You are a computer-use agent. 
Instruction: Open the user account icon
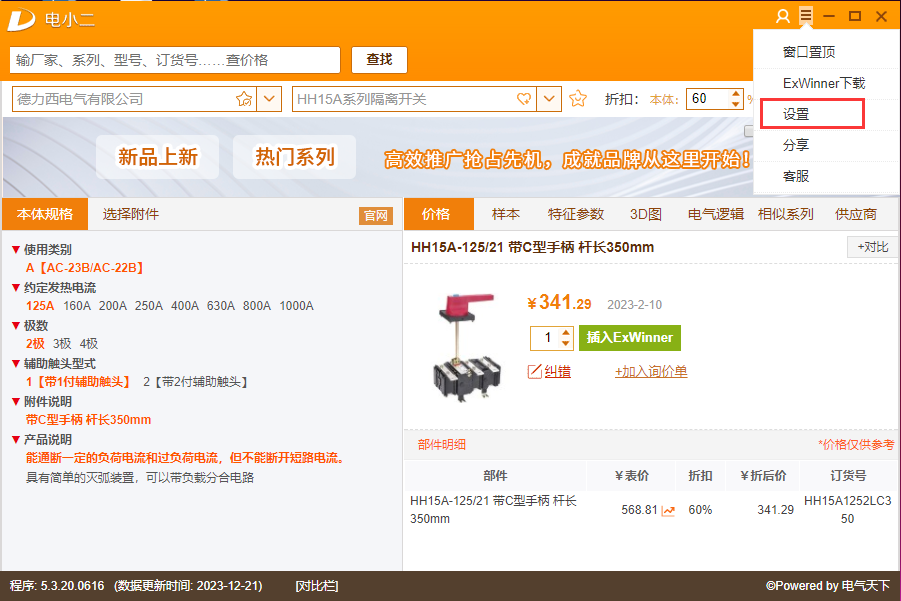783,16
